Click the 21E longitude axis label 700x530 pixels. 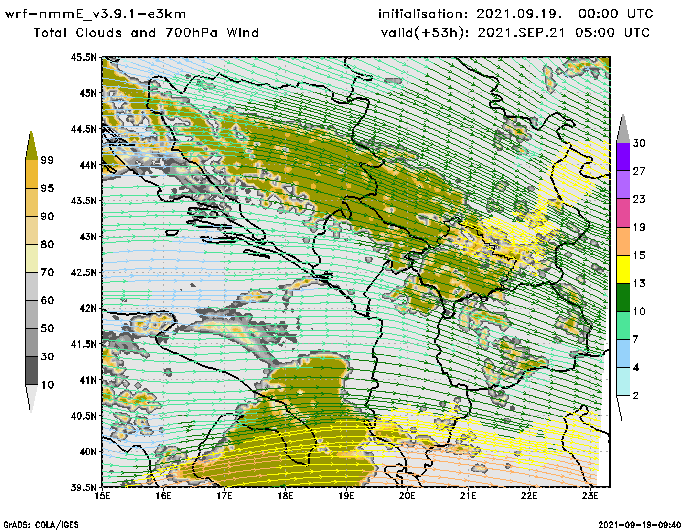pos(468,496)
